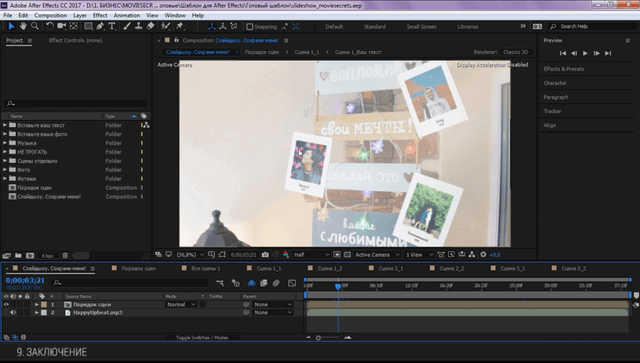Open the Active Camera view dropdown
Viewport: 640px width, 363px height.
coord(377,254)
